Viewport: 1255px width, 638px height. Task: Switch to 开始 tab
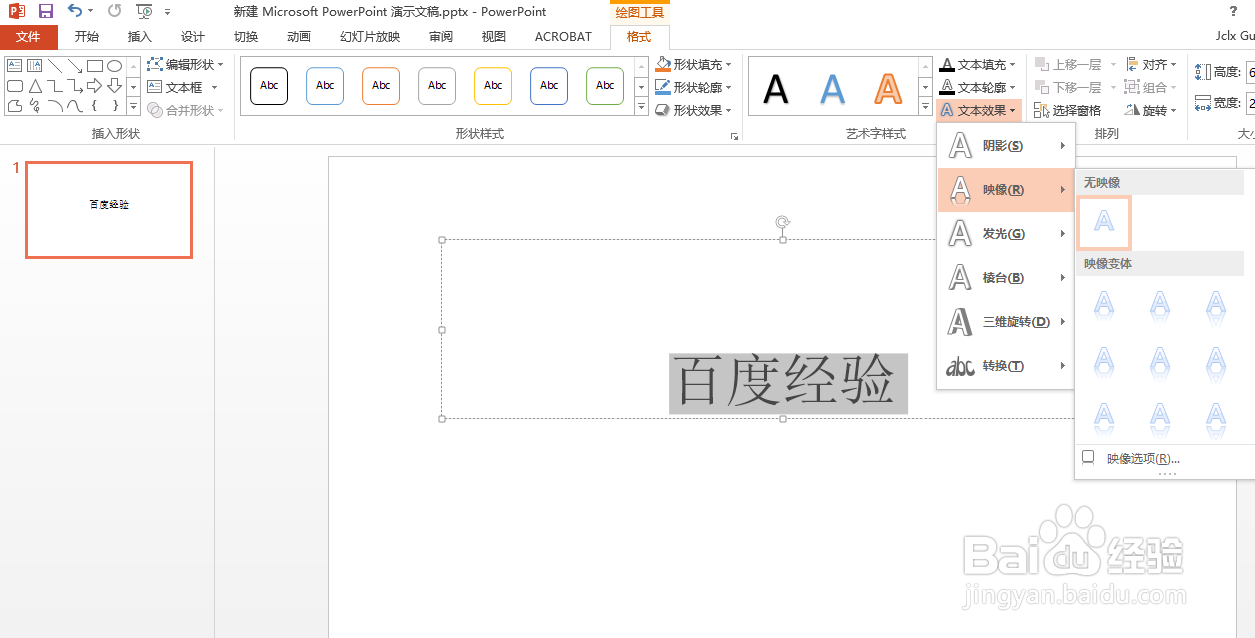(87, 37)
